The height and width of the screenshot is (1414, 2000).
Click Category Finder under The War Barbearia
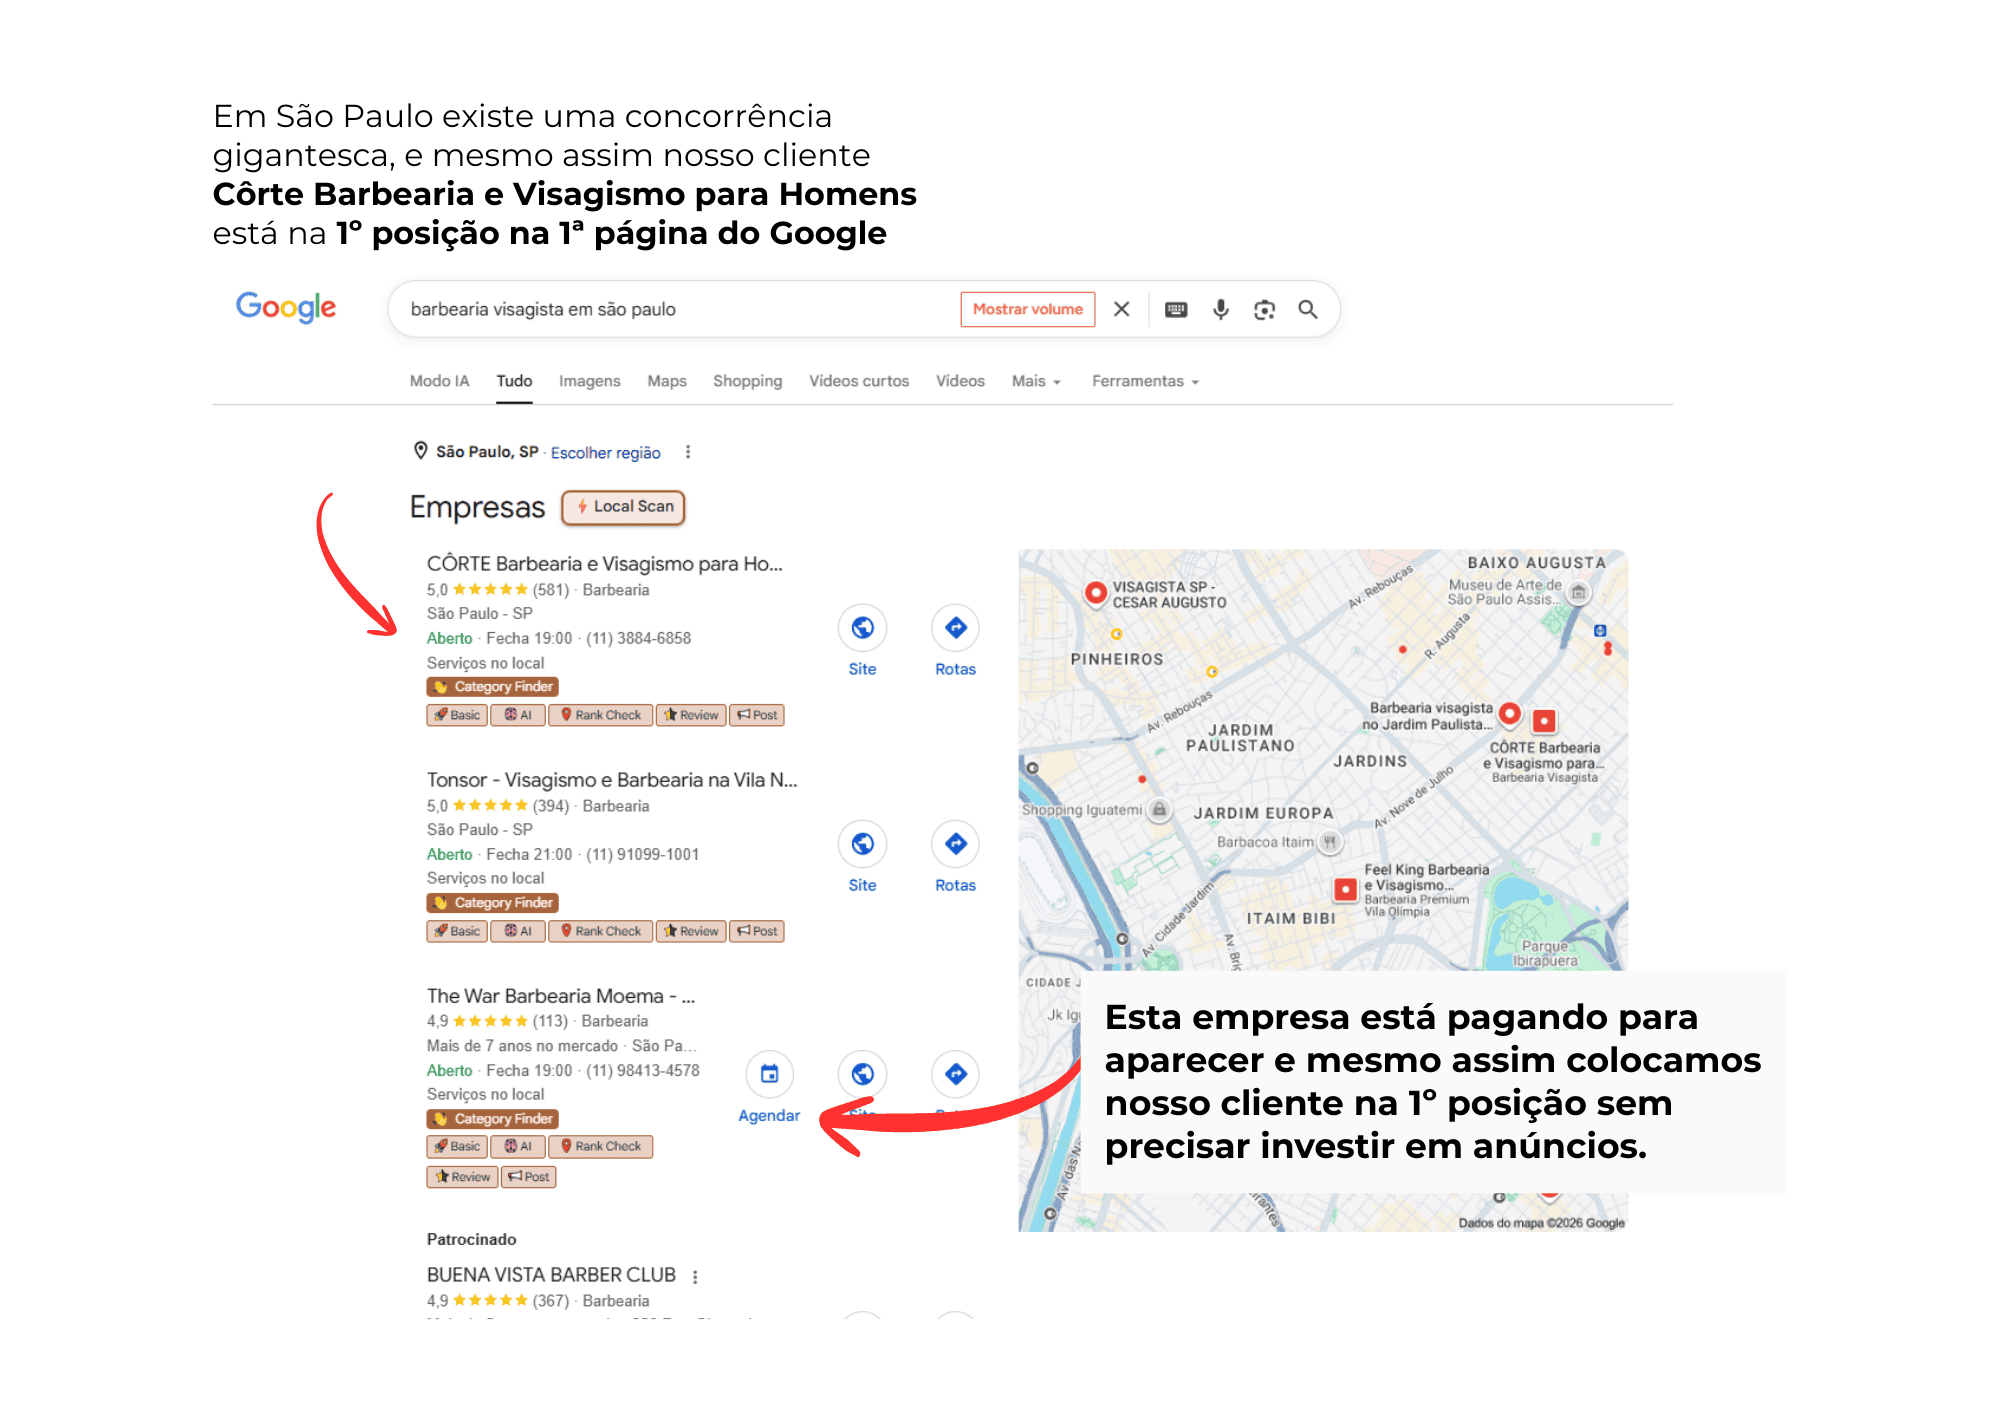(492, 1119)
